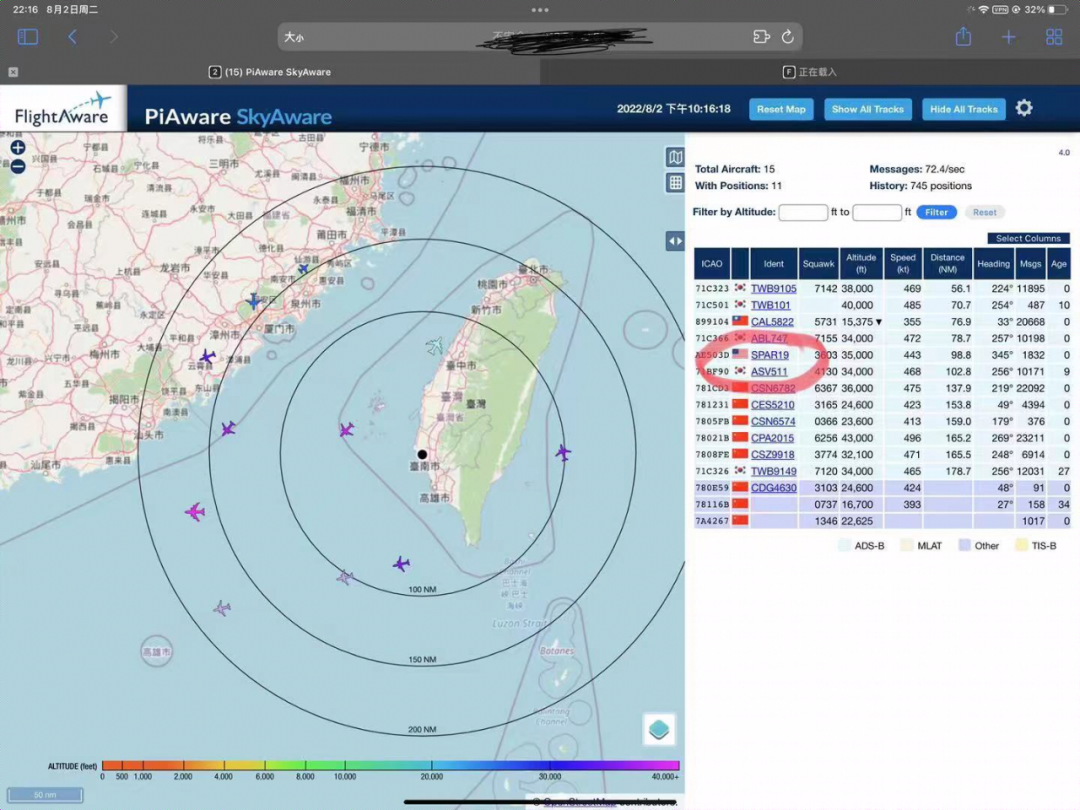Viewport: 1080px width, 810px height.
Task: Open the extensions icon in the address bar
Action: [x=761, y=37]
